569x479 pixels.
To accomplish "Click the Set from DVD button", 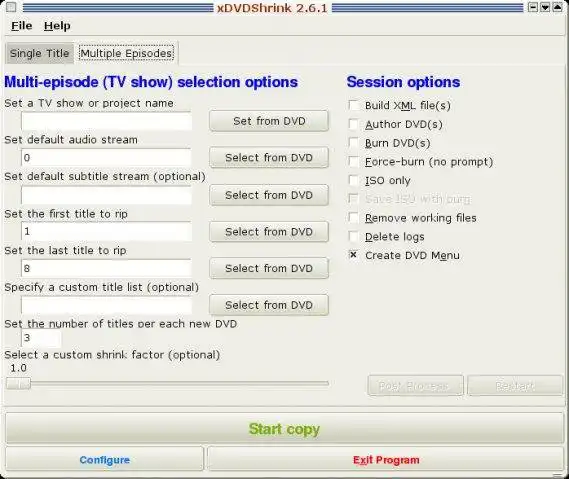I will coord(269,121).
